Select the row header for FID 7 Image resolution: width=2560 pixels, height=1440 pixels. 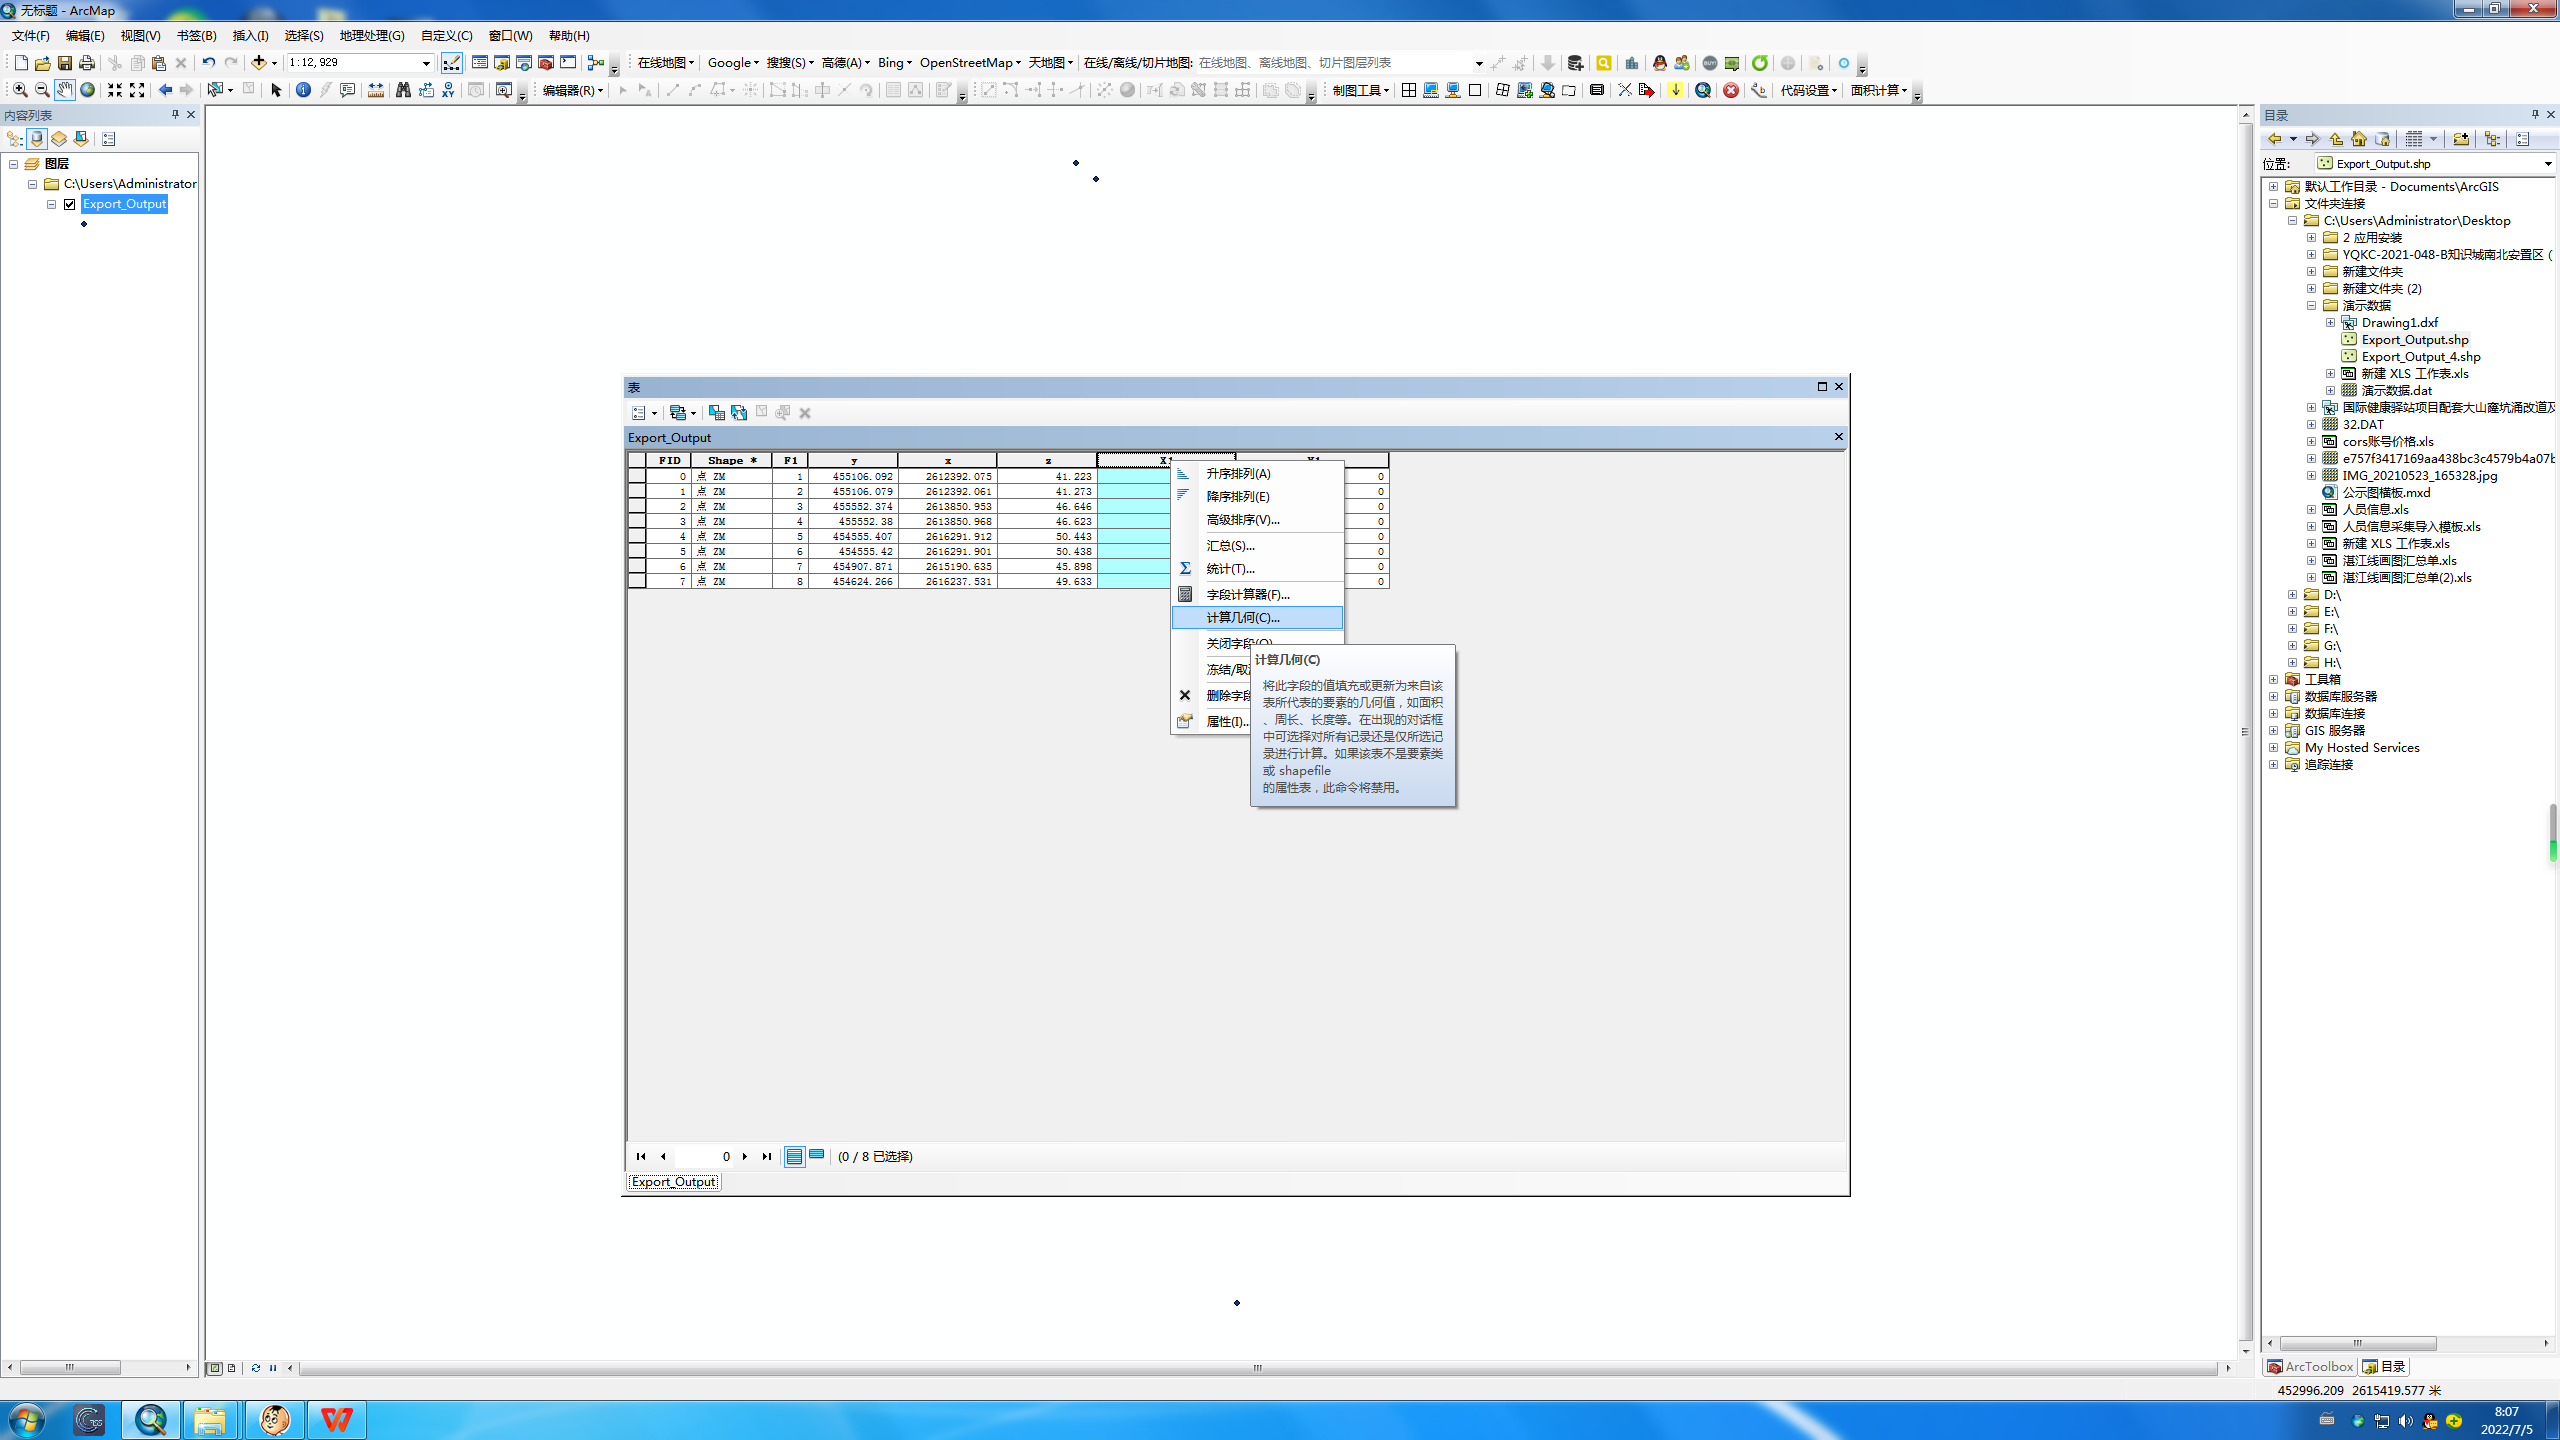pyautogui.click(x=637, y=581)
